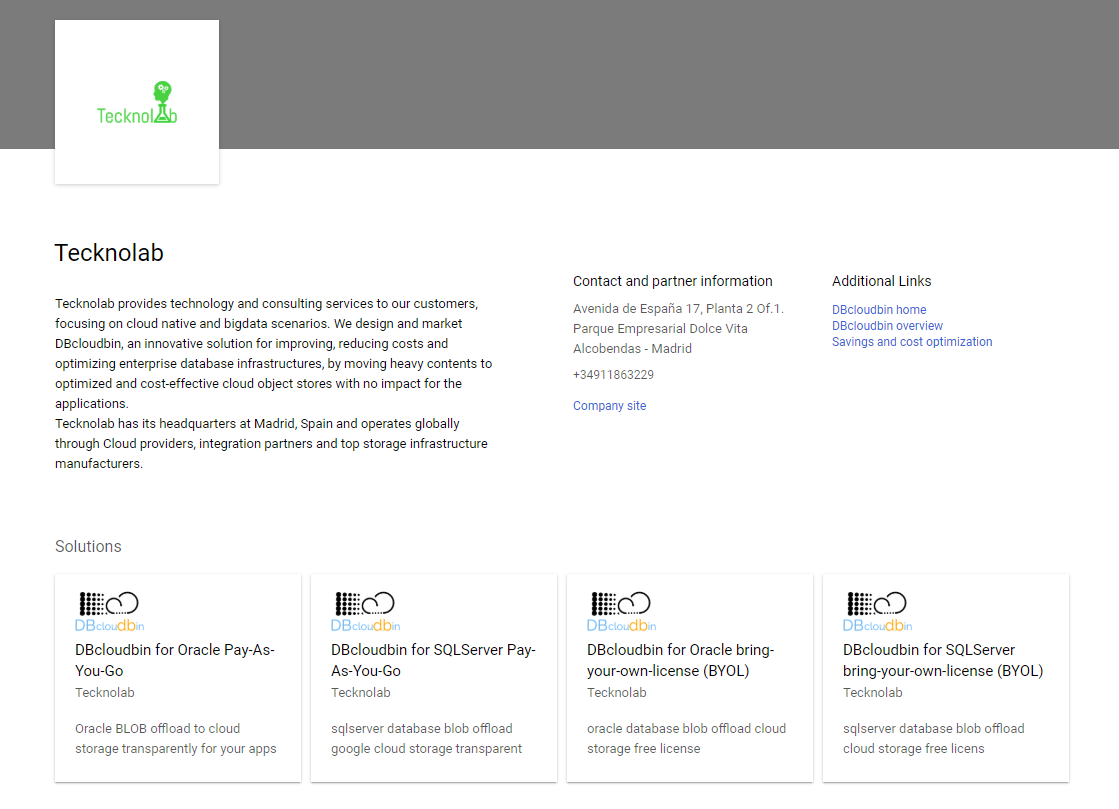
Task: Open DBcloudbin for Oracle Pay-As-You-Go title
Action: pos(175,660)
